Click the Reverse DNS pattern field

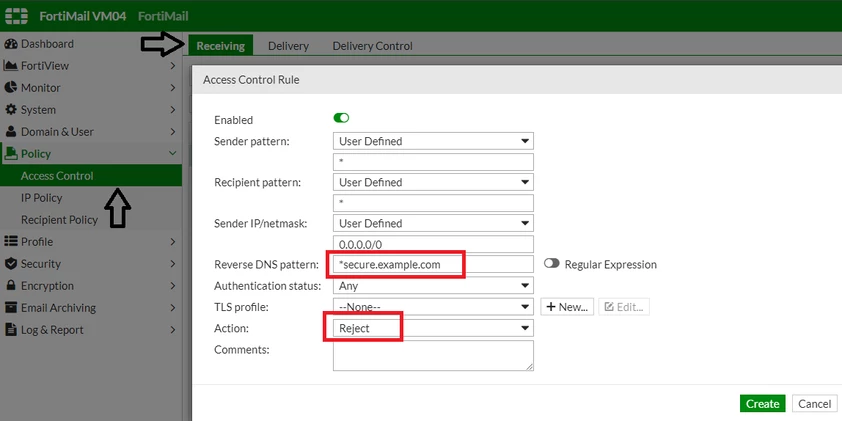433,264
